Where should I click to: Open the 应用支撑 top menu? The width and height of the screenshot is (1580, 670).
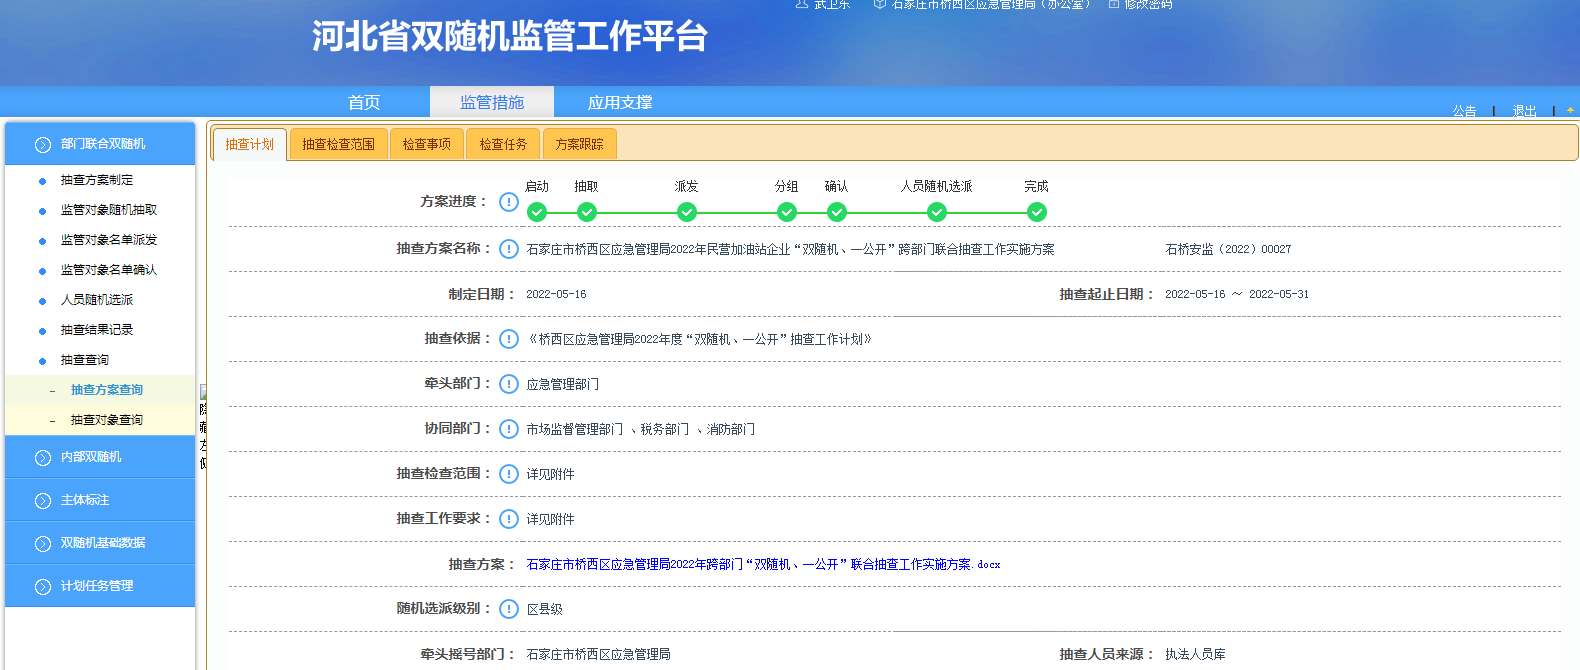click(x=620, y=102)
